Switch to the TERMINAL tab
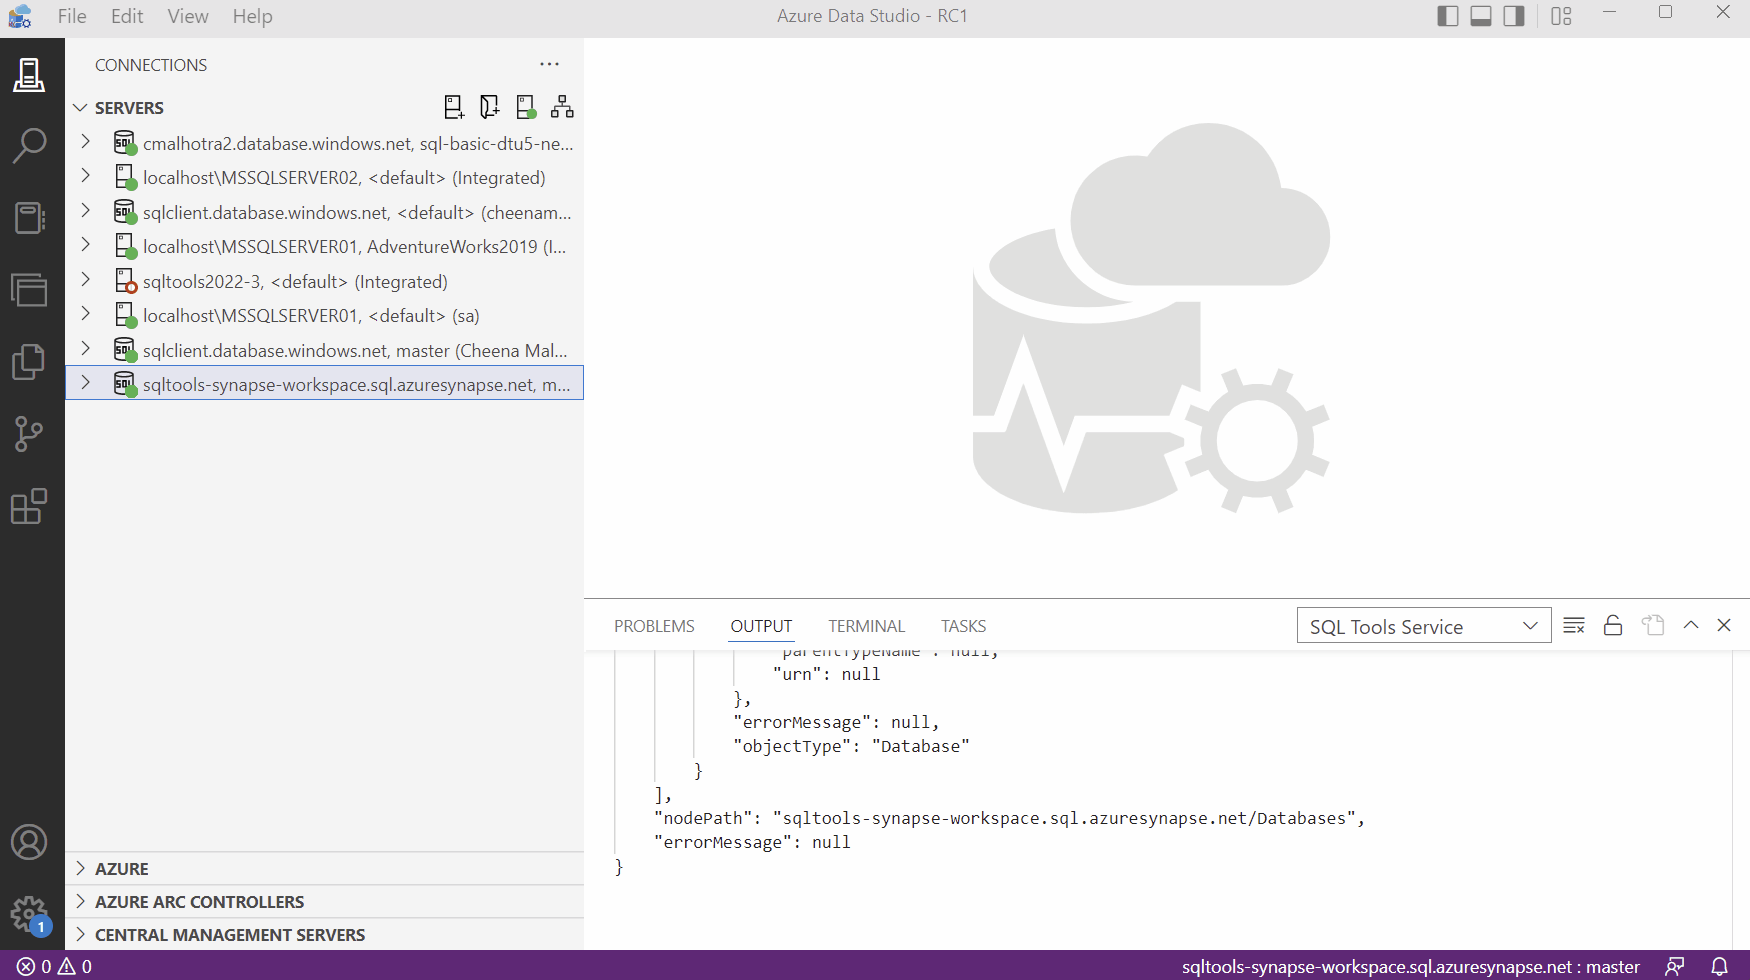Screen dimensions: 1750x980 (866, 625)
